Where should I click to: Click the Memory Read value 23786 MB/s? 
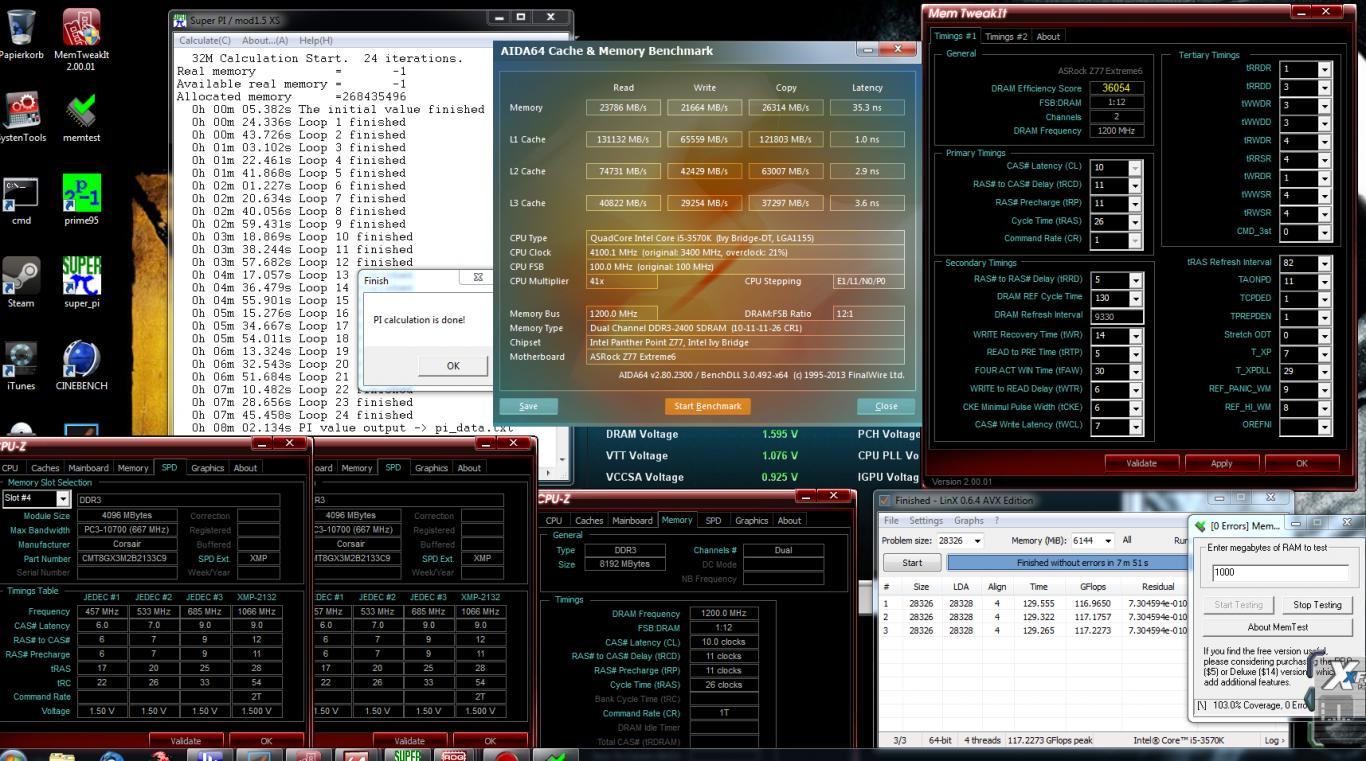pos(622,107)
